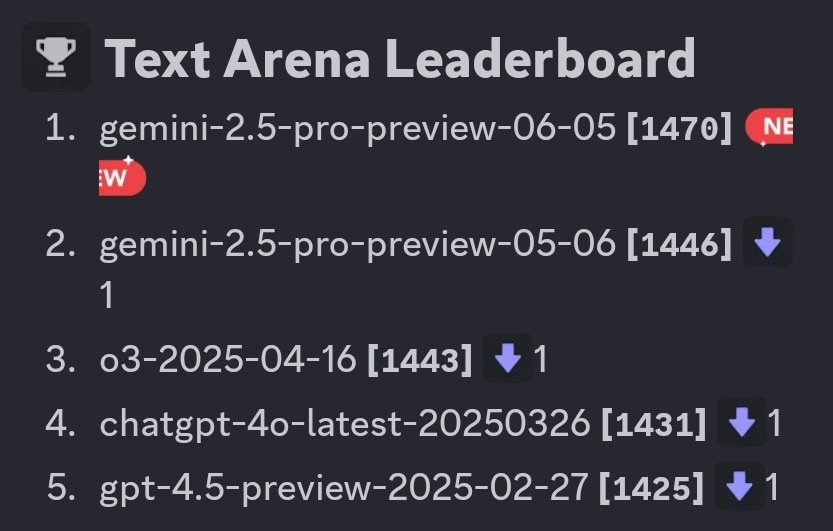Viewport: 833px width, 531px height.
Task: Click down arrow emoji beside gemini 05-06
Action: click(767, 242)
